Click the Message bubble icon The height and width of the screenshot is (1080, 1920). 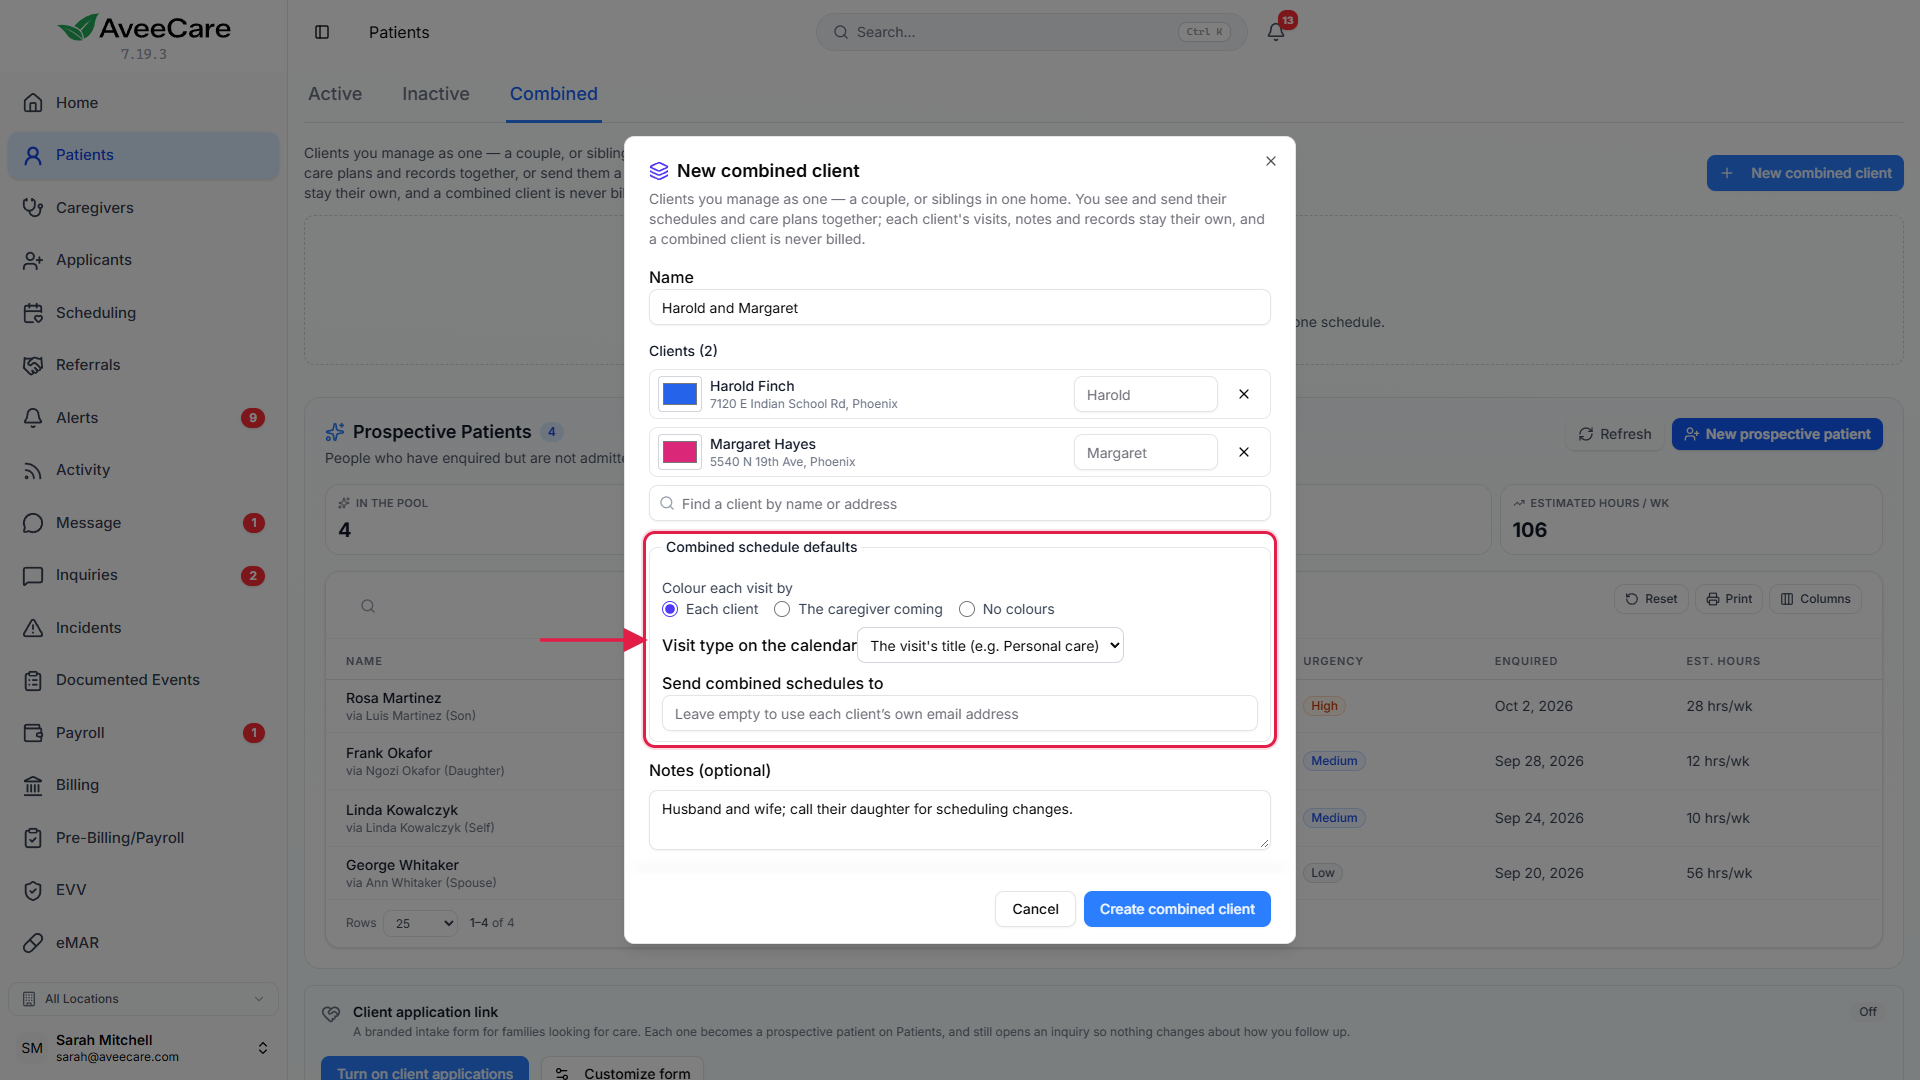[33, 523]
